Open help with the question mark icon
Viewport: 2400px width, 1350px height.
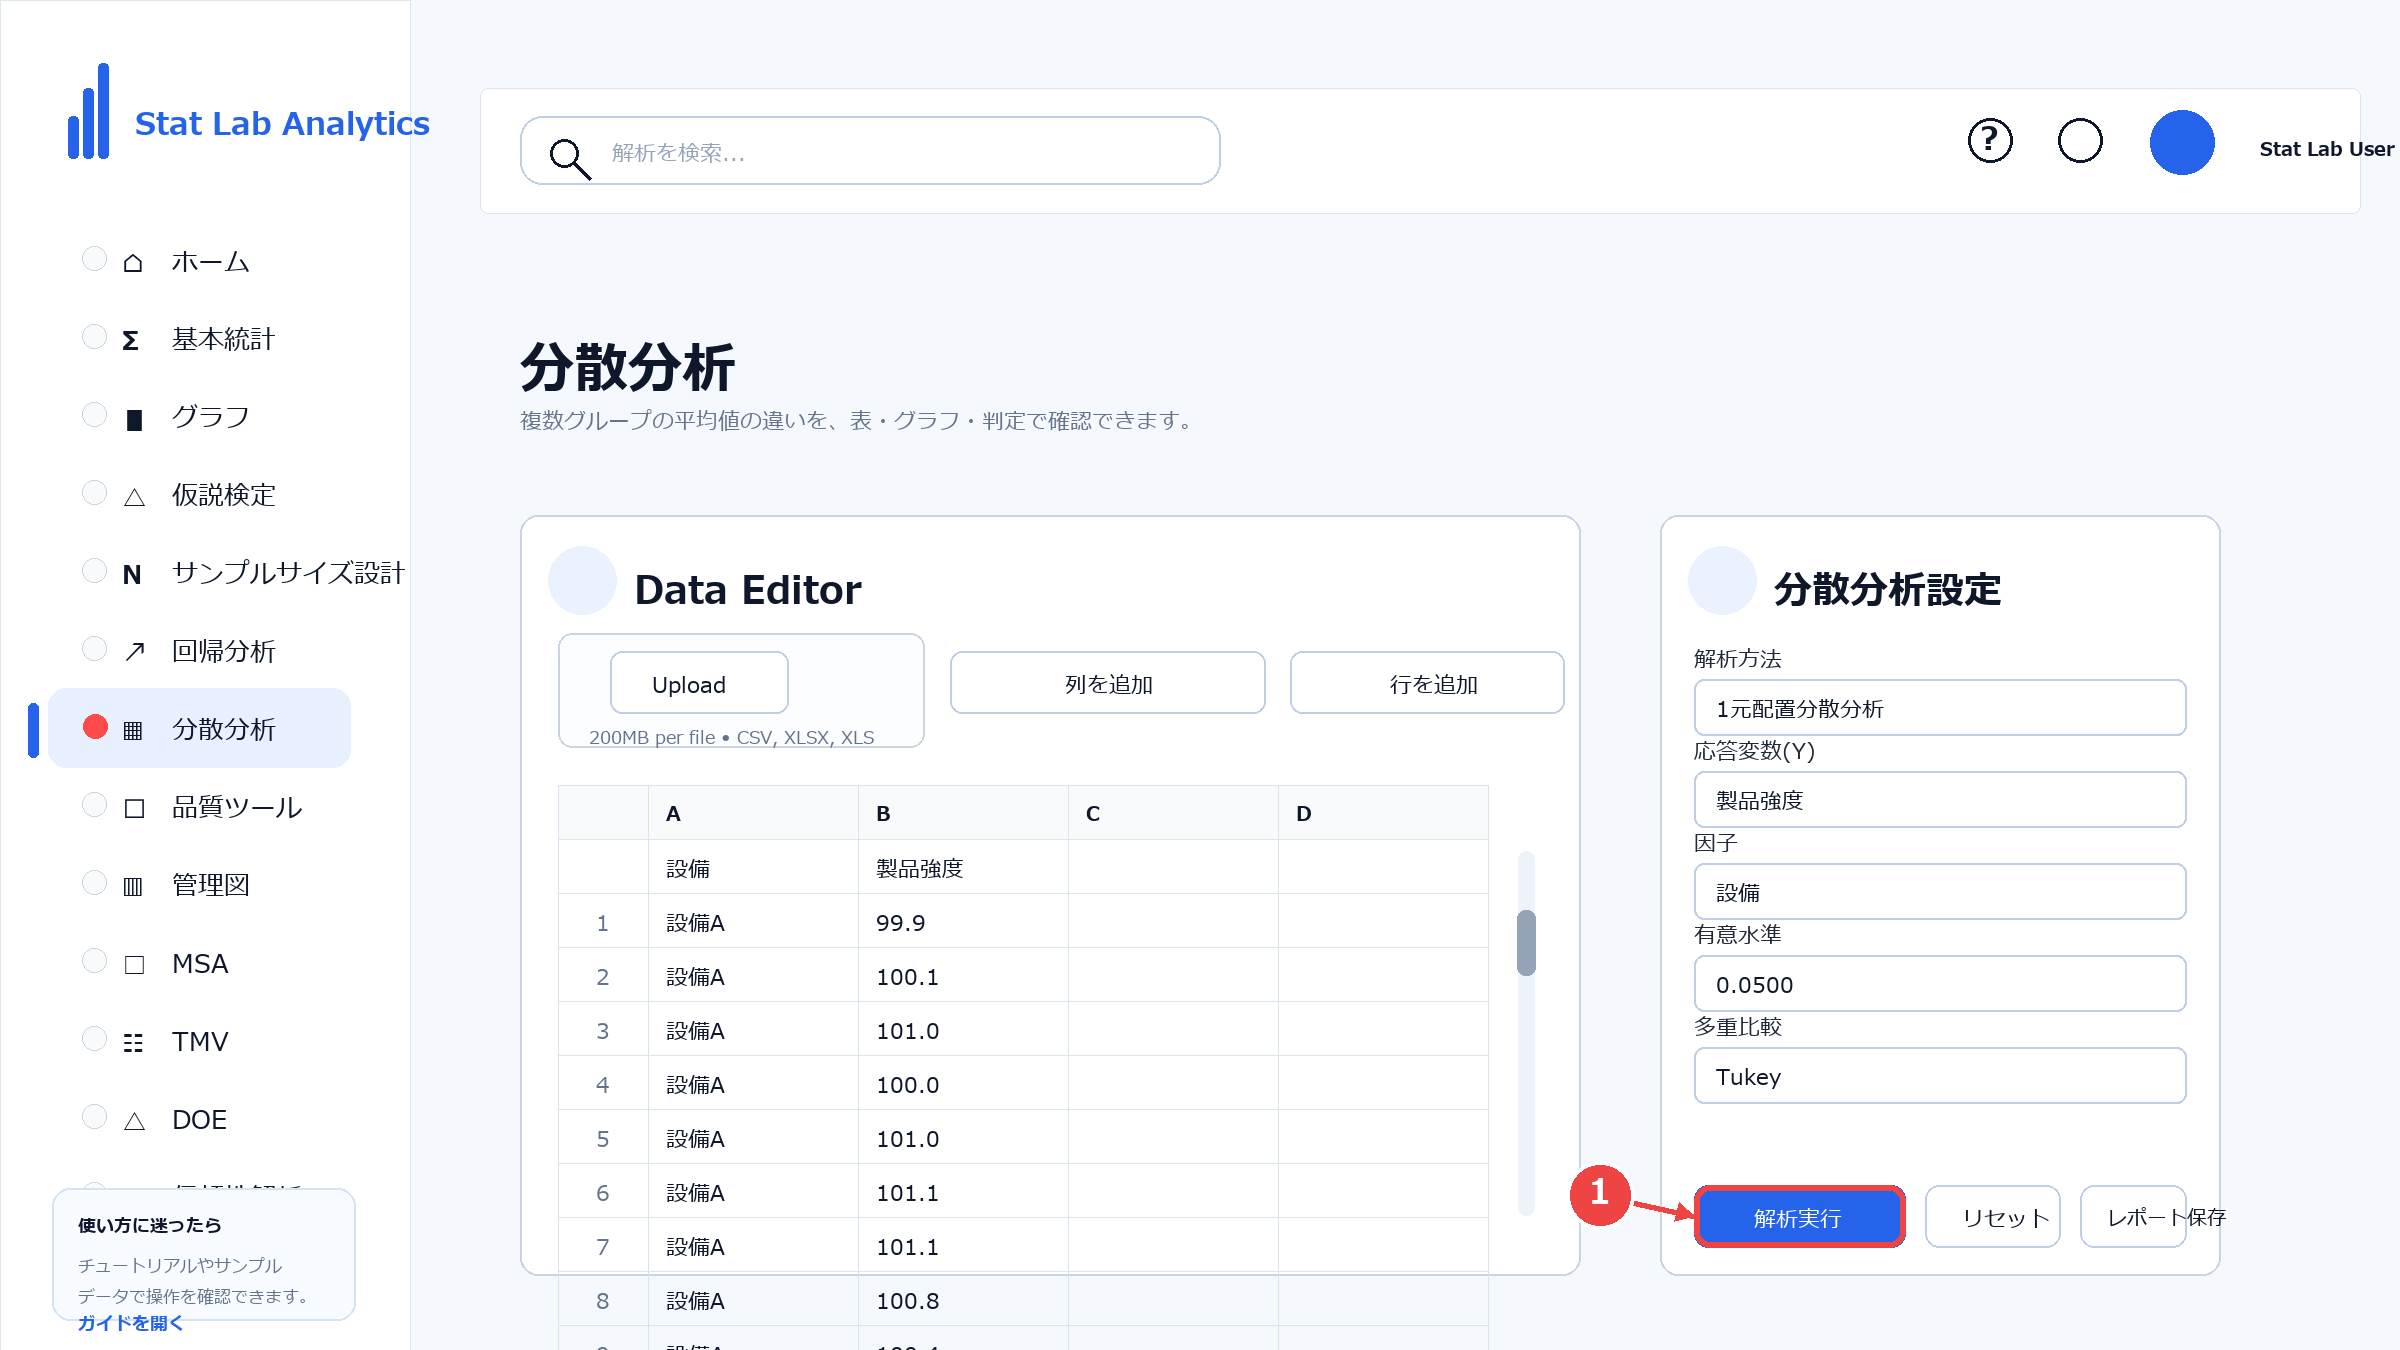coord(1990,141)
